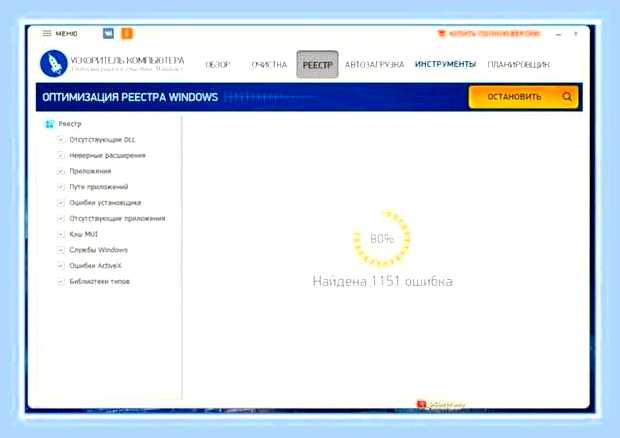Image resolution: width=620 pixels, height=438 pixels.
Task: Select the Реестр tab
Action: (x=317, y=64)
